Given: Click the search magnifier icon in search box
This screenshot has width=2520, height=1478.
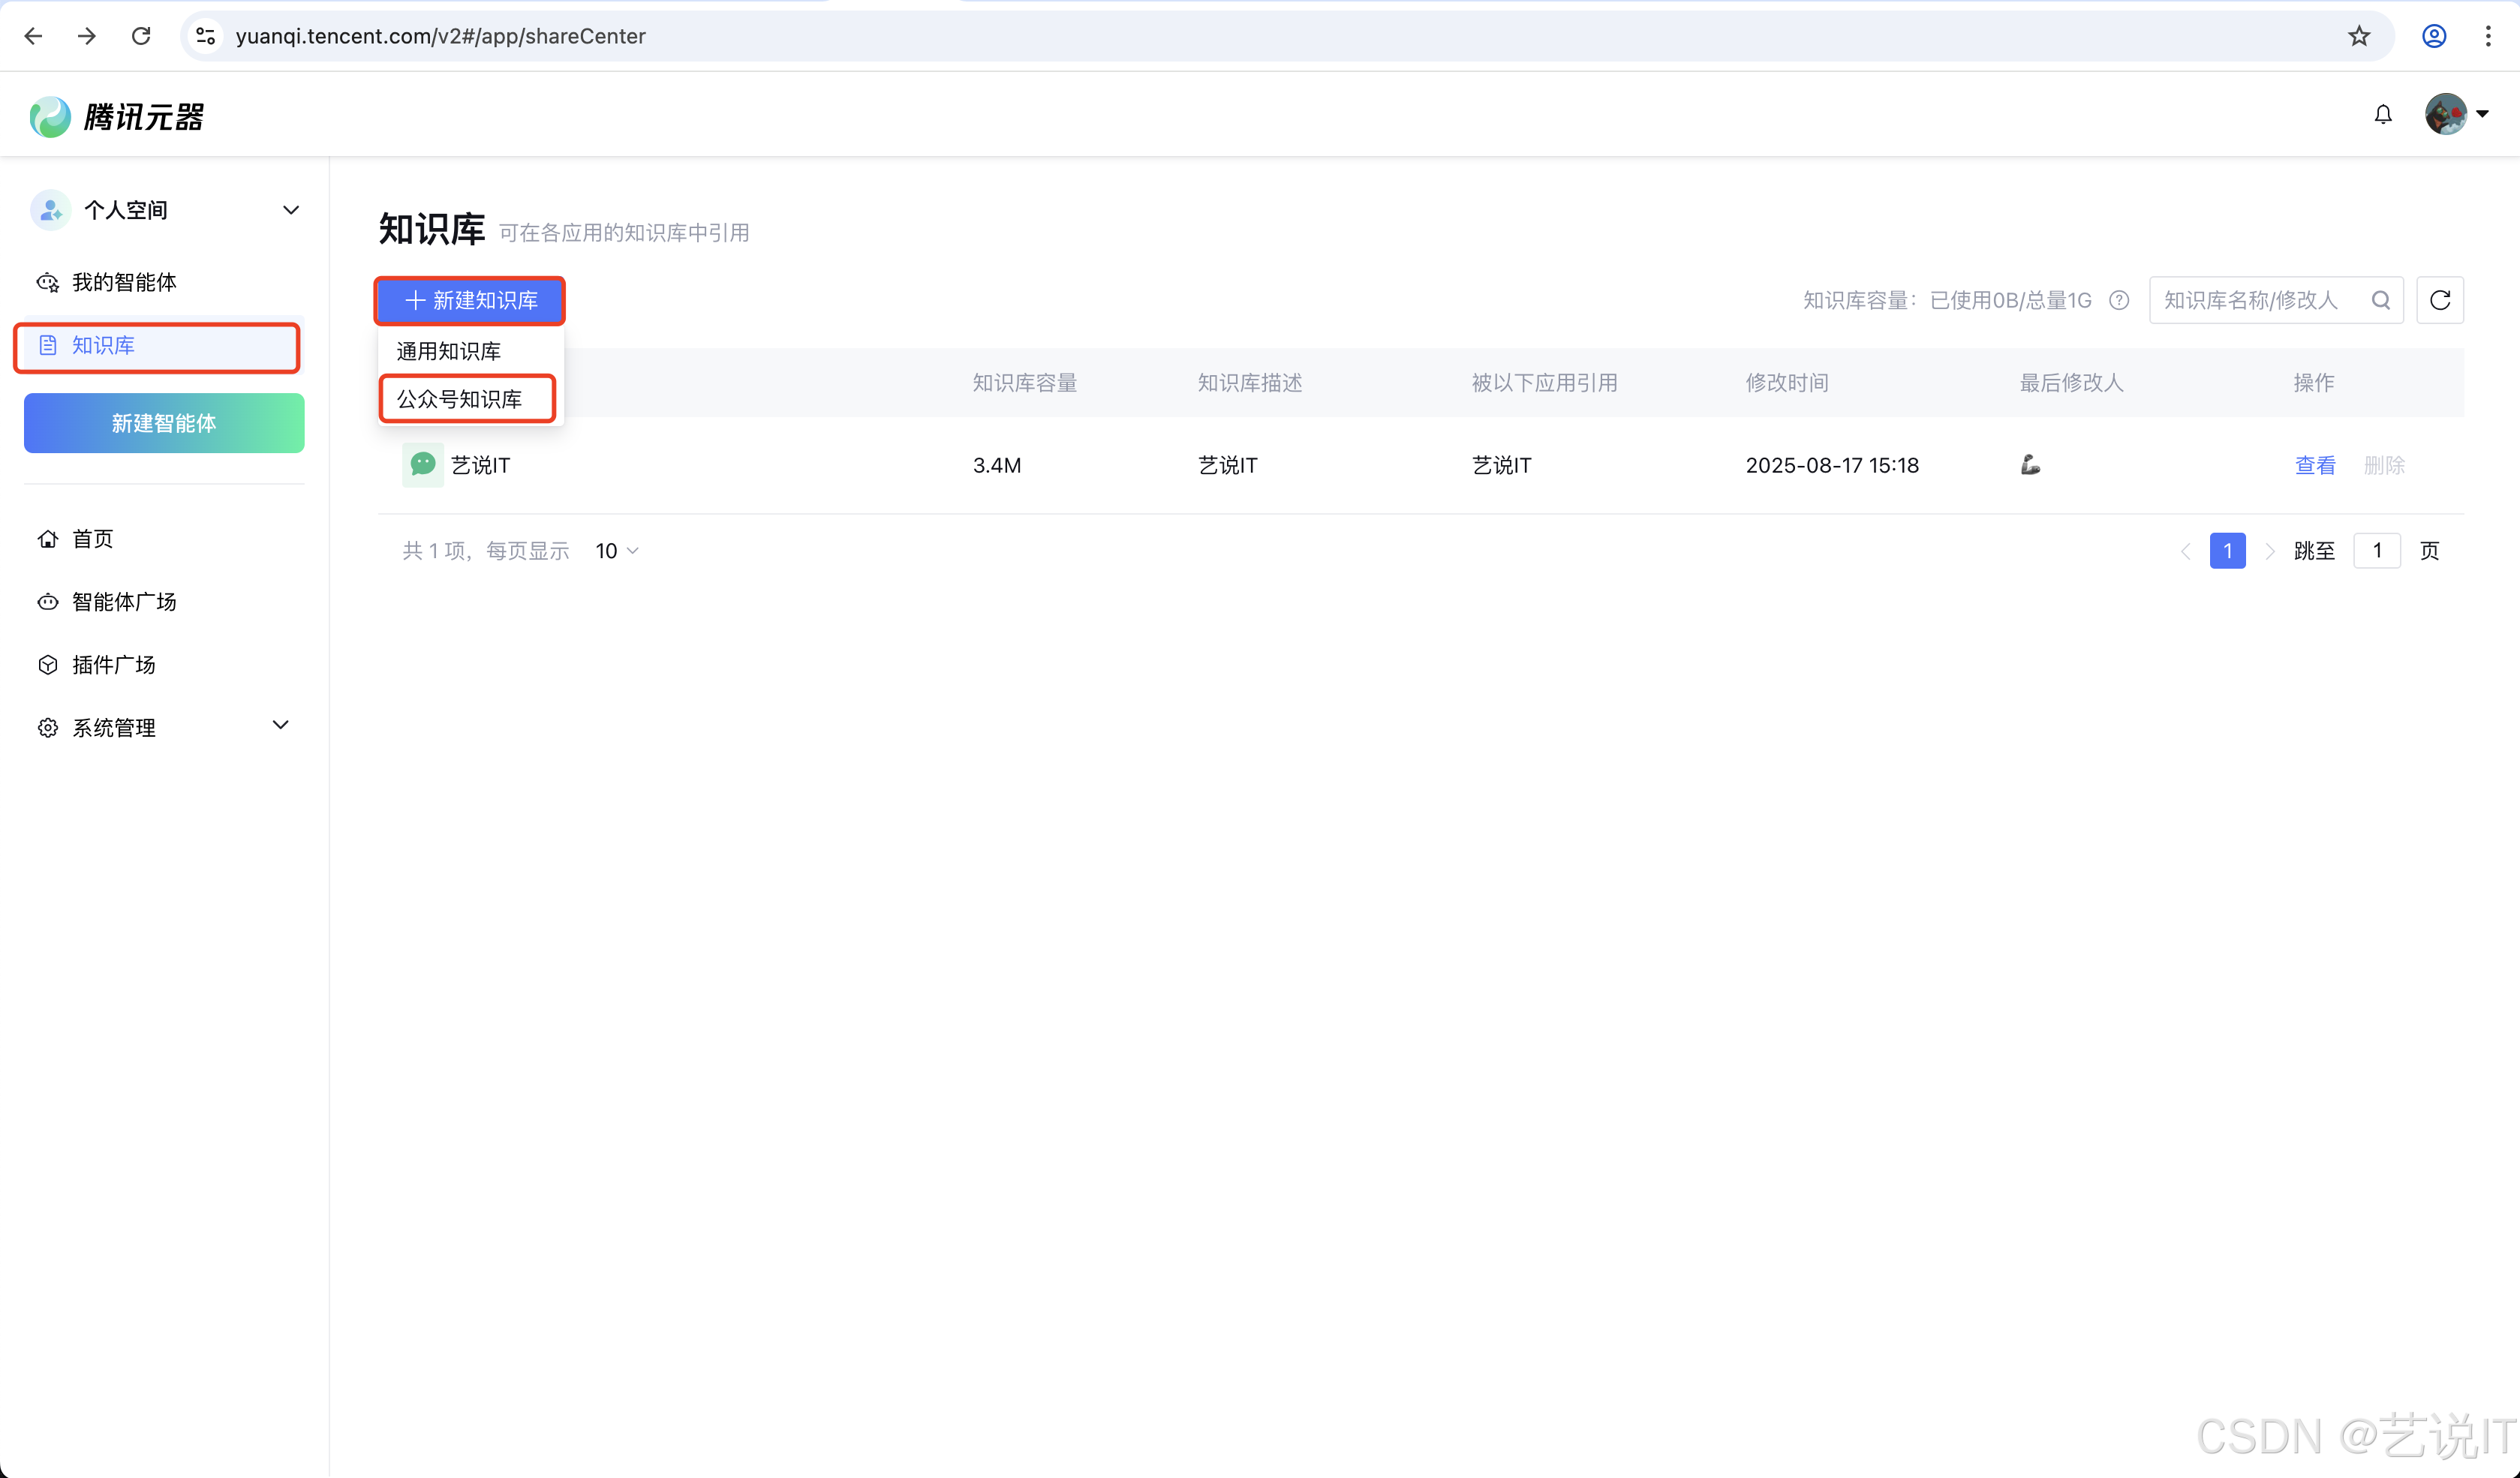Looking at the screenshot, I should [x=2381, y=300].
